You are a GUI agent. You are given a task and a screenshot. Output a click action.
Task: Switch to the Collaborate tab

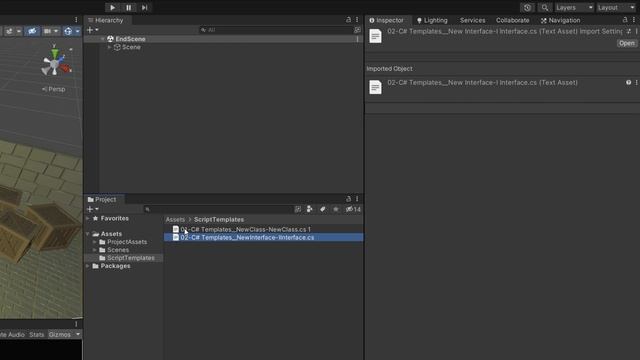(512, 20)
